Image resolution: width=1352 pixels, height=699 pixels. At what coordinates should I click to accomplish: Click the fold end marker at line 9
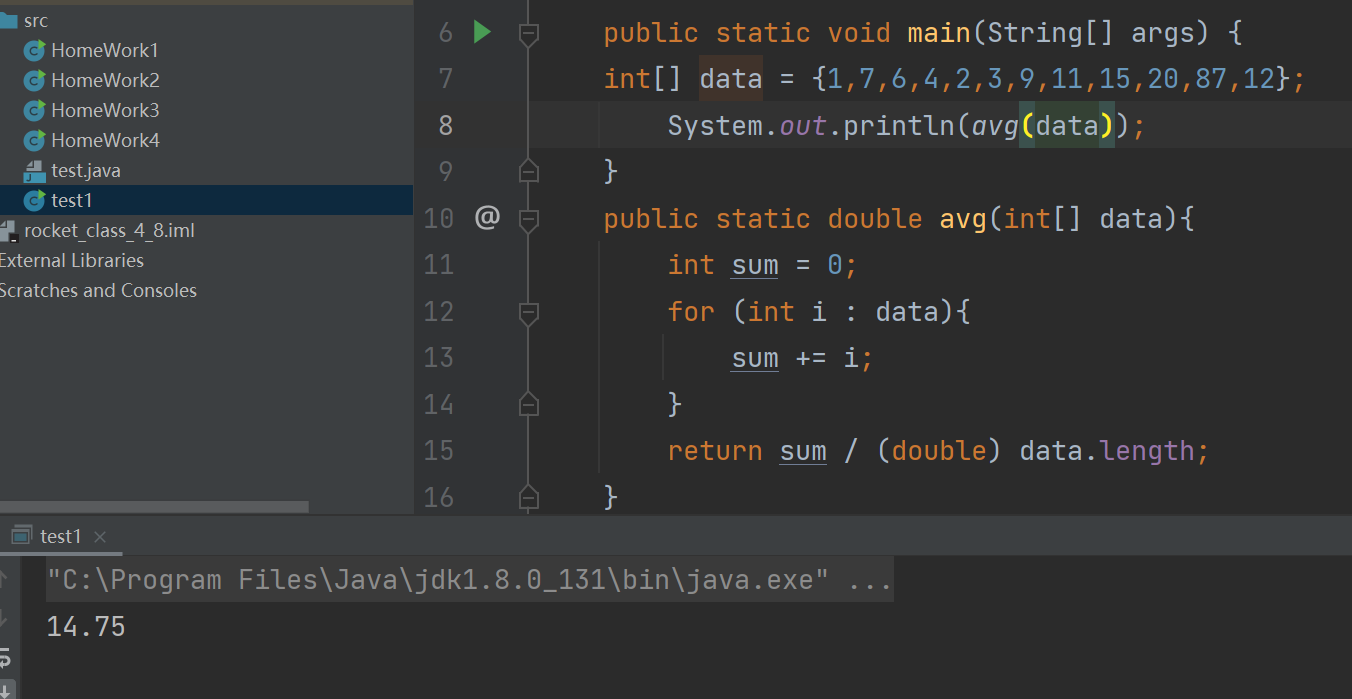tap(529, 171)
